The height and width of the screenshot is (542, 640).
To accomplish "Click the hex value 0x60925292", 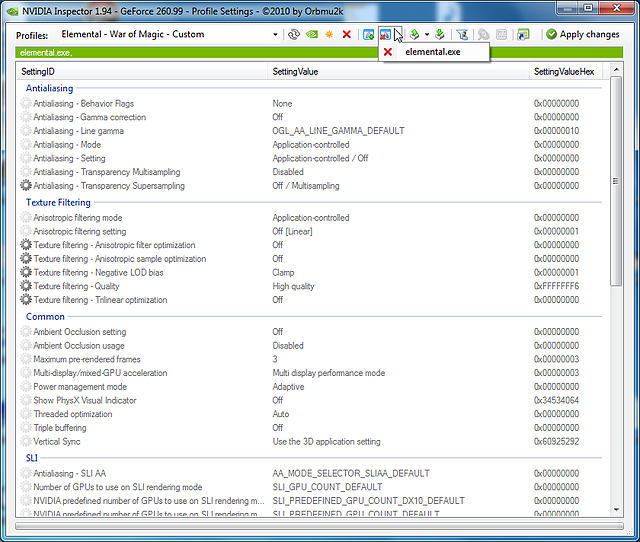I will [556, 442].
